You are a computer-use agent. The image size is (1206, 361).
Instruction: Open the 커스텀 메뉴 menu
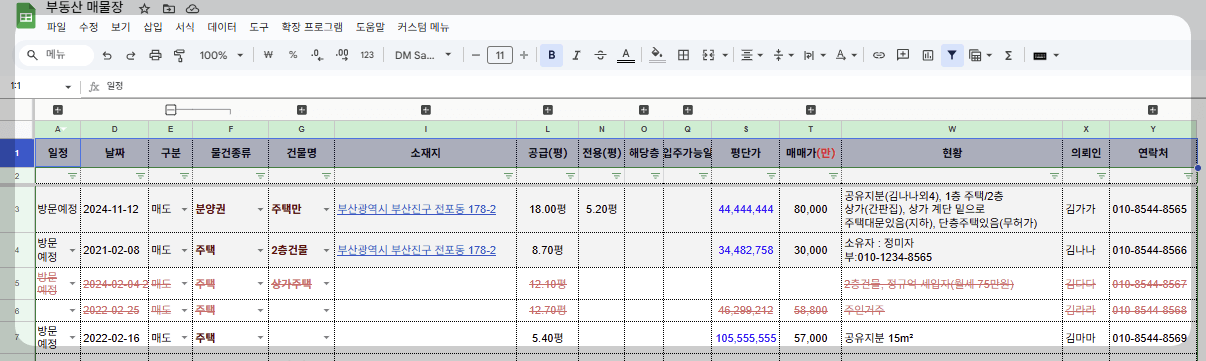tap(423, 27)
